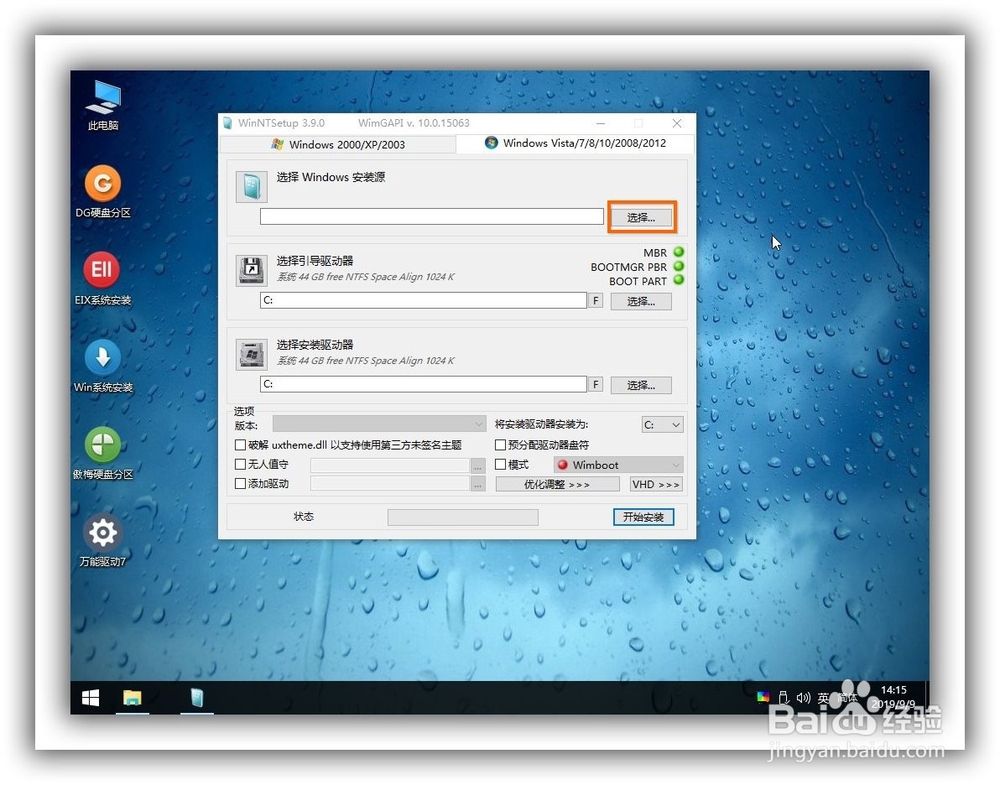Click the volume speaker tray icon
Screen dimensions: 1000x785
point(803,698)
